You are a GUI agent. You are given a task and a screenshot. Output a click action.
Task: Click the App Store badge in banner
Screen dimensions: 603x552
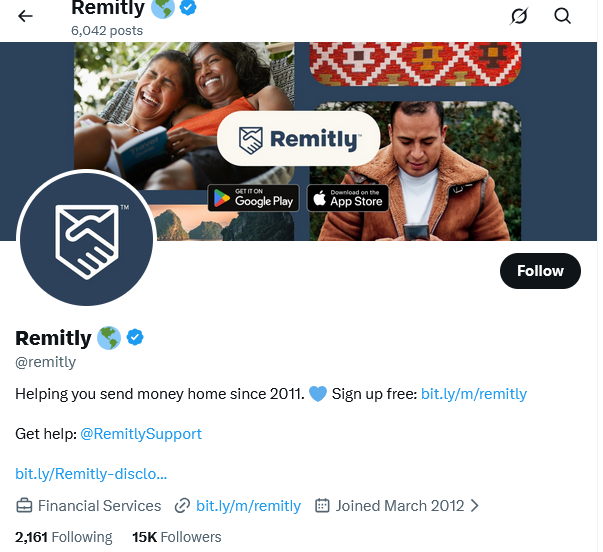pyautogui.click(x=346, y=198)
